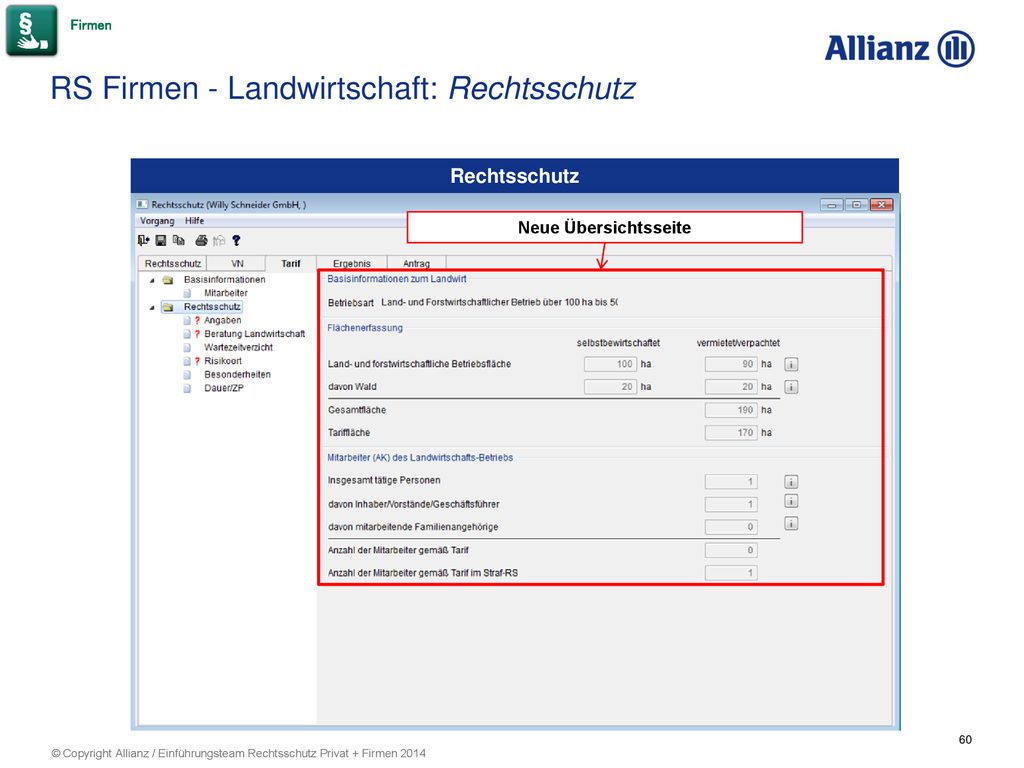Click the vermietet/verpachtet Betriebsfläche field showing 90
Screen dimensions: 1024x768
click(731, 364)
